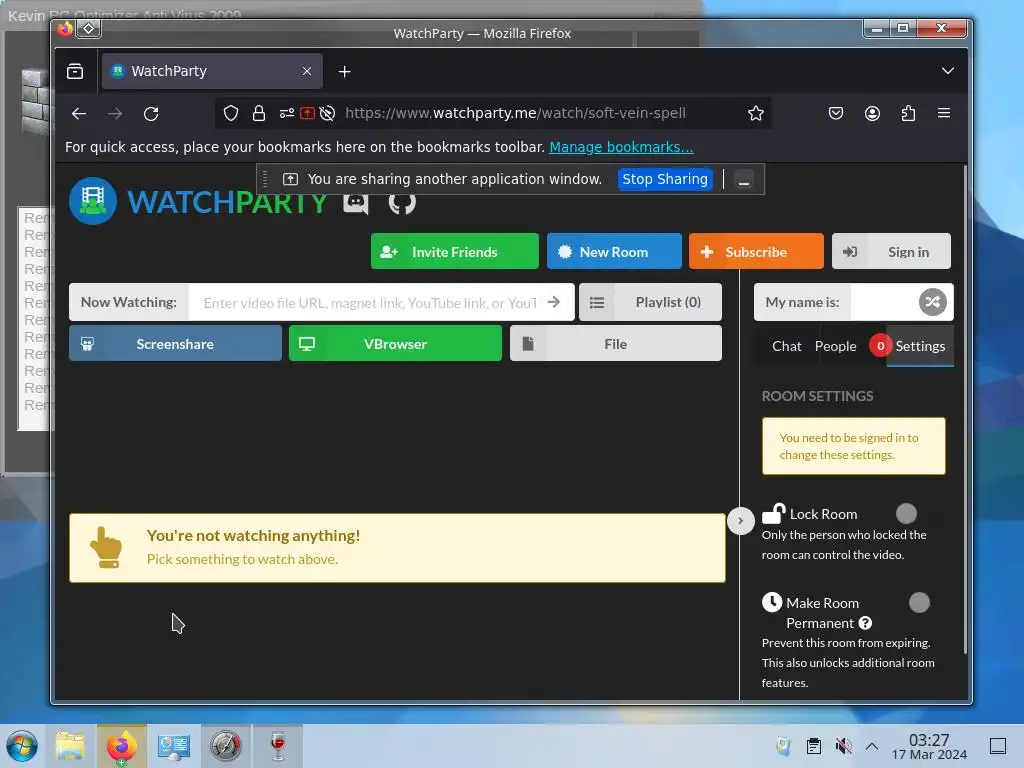The image size is (1024, 768).
Task: Click the show desktop notification button
Action: (x=998, y=746)
